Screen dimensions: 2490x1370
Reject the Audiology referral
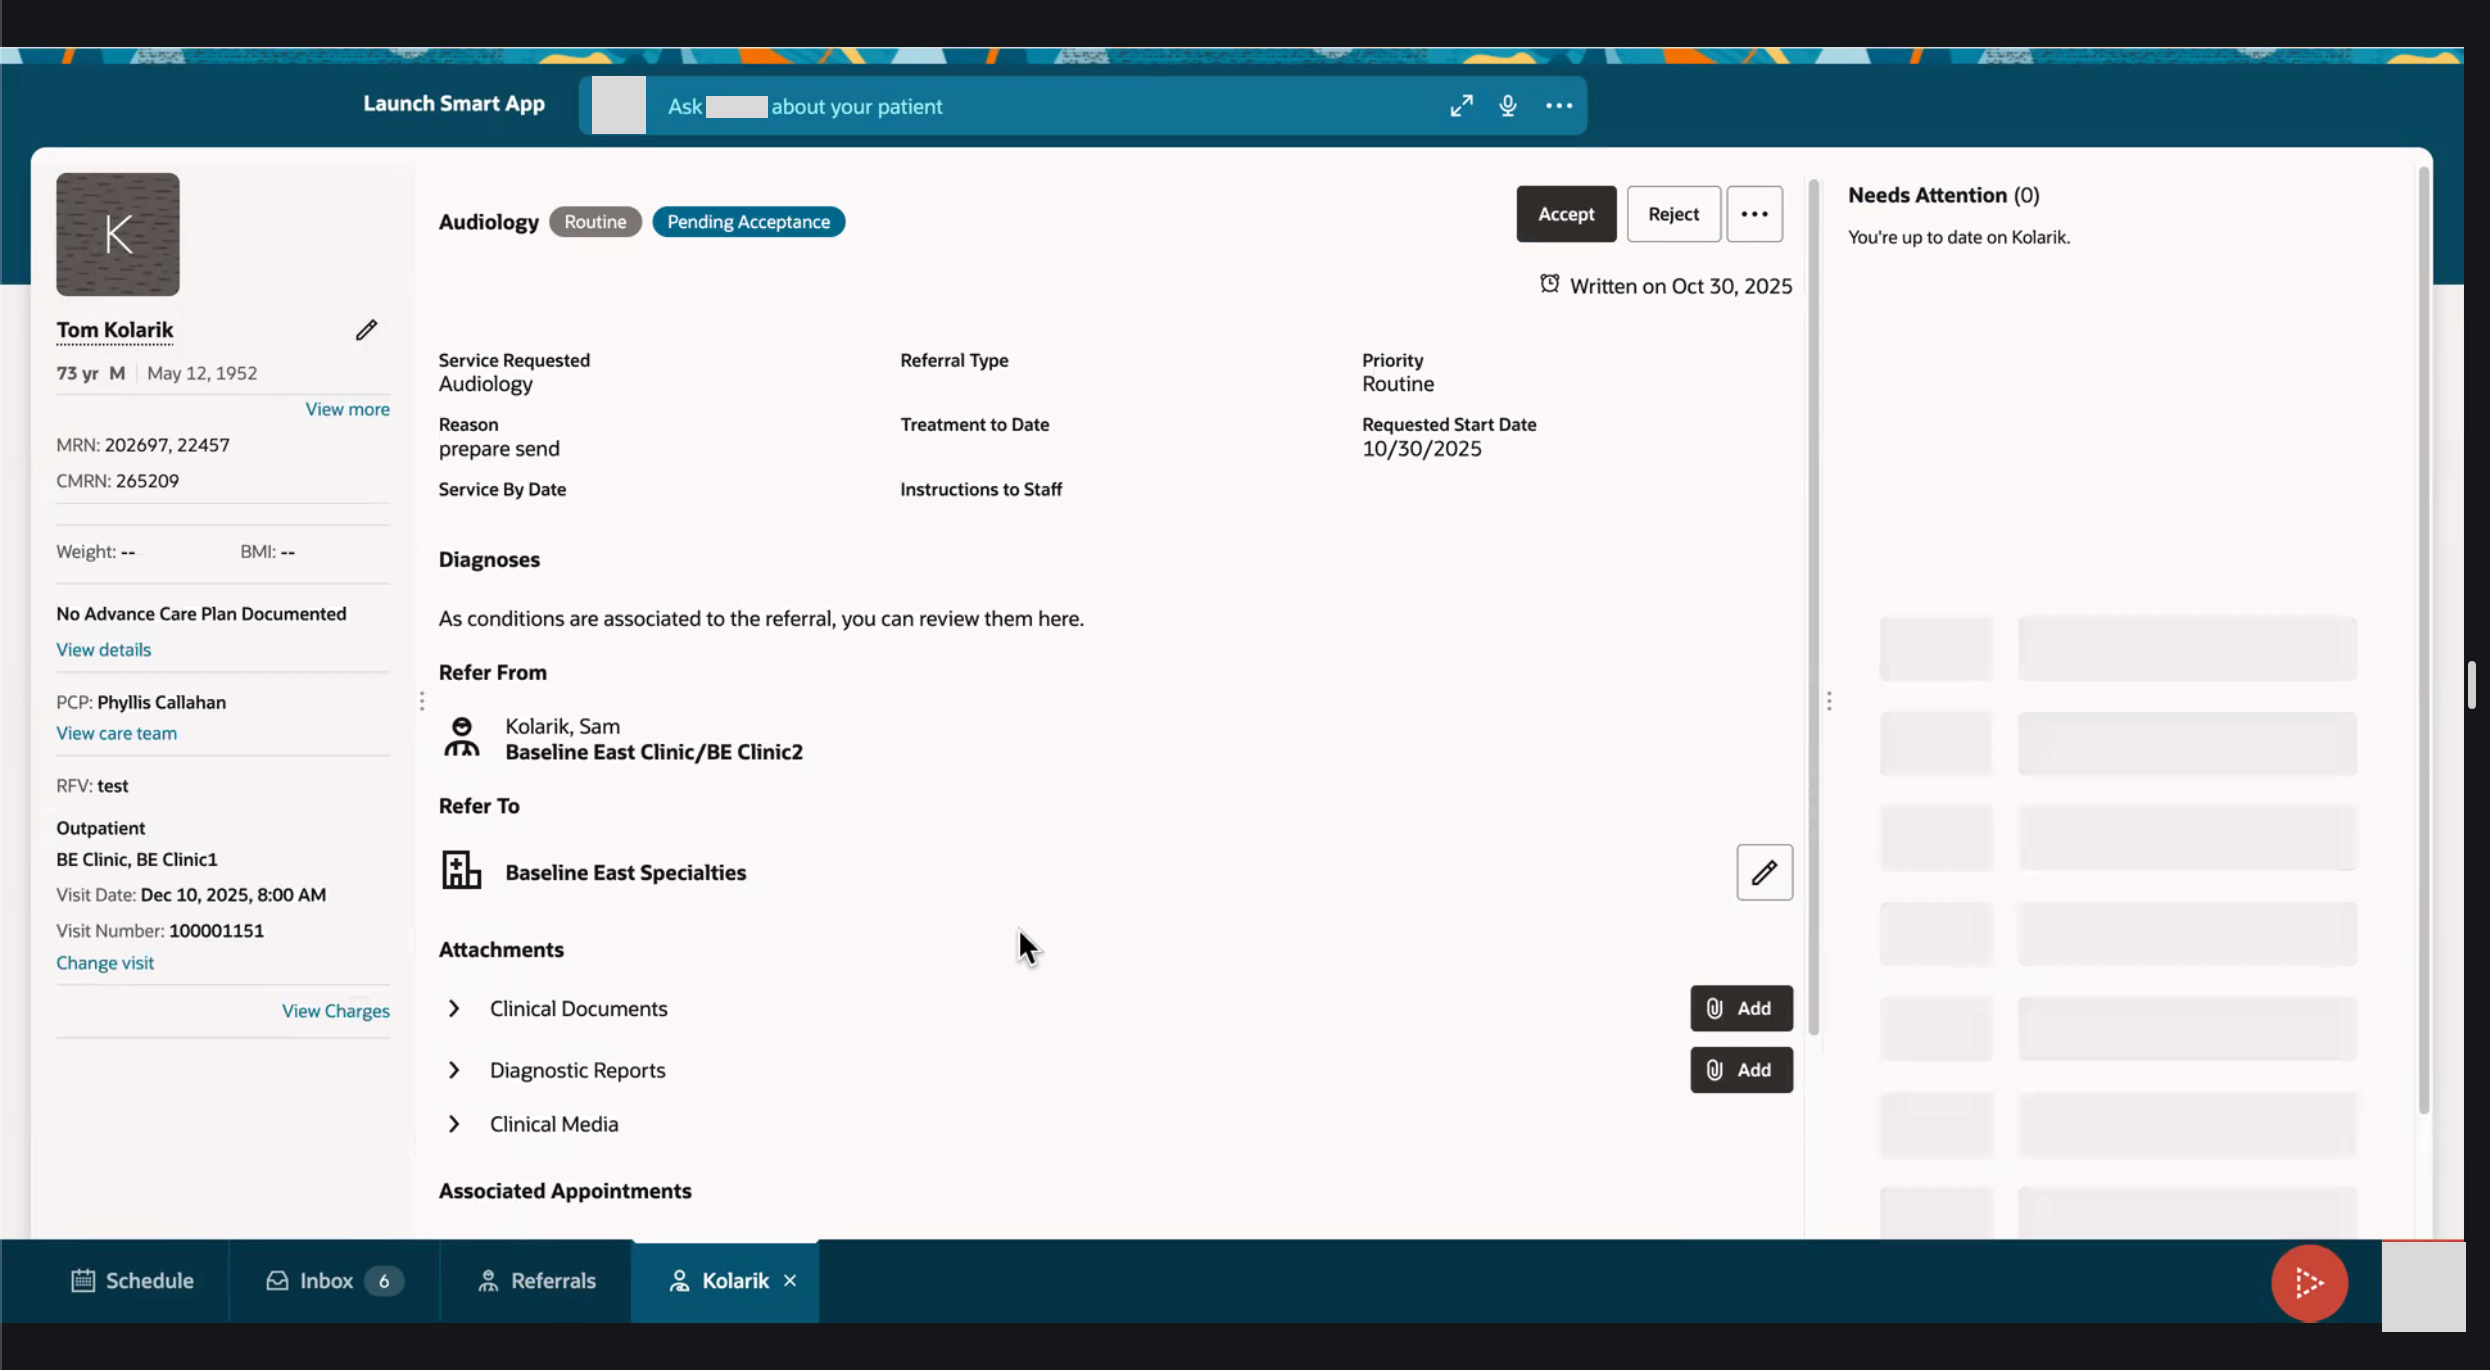click(1673, 214)
